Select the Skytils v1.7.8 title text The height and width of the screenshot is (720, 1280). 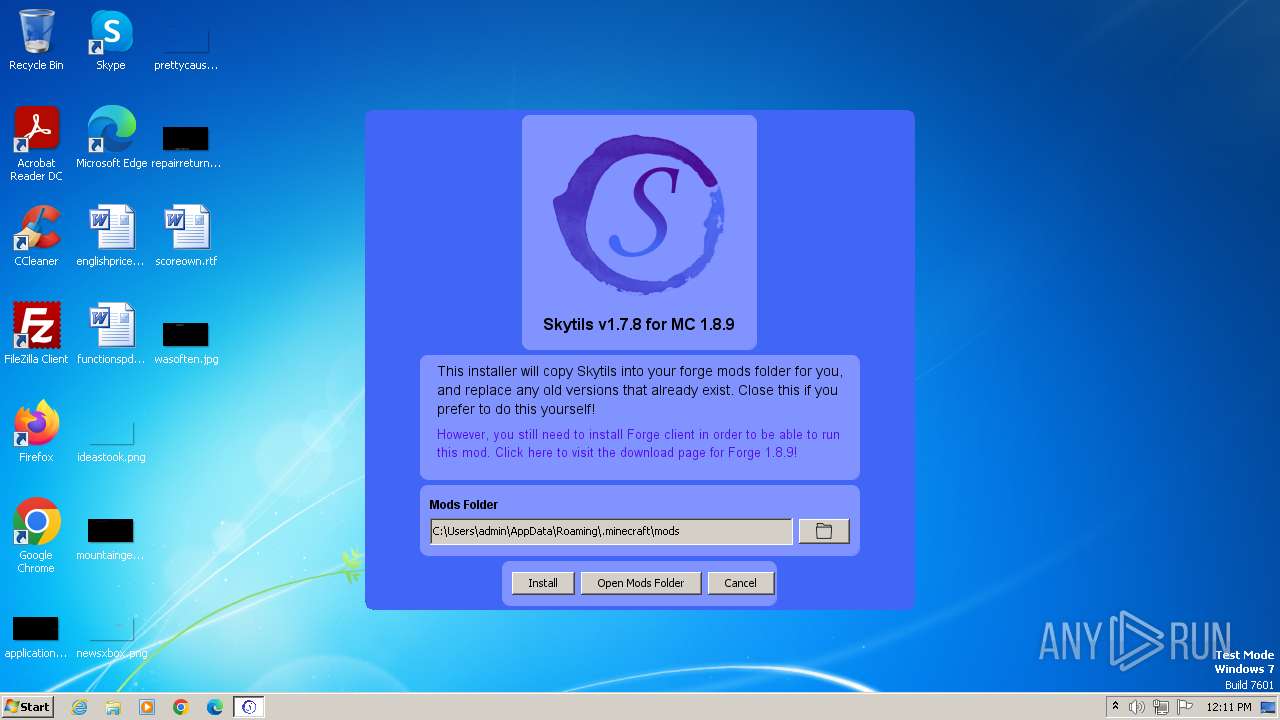639,324
